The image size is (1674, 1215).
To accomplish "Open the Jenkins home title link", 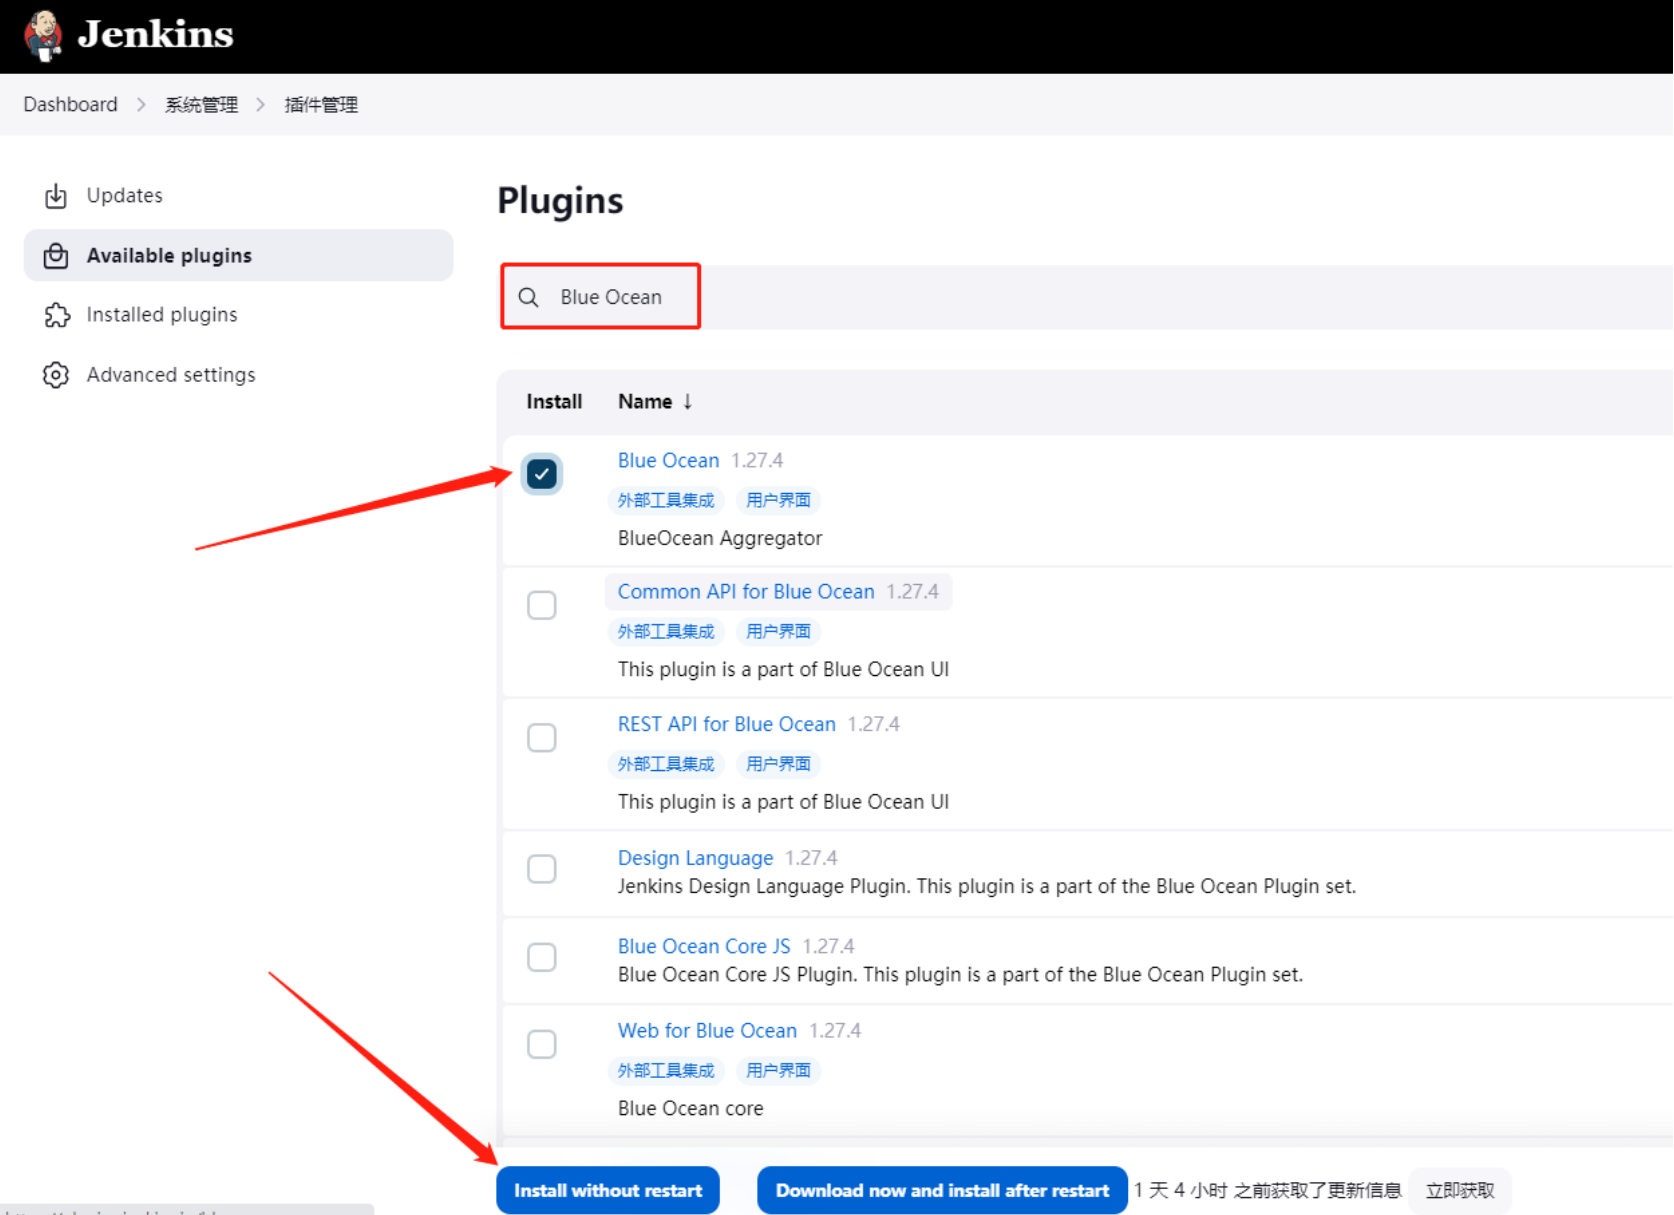I will (x=156, y=34).
